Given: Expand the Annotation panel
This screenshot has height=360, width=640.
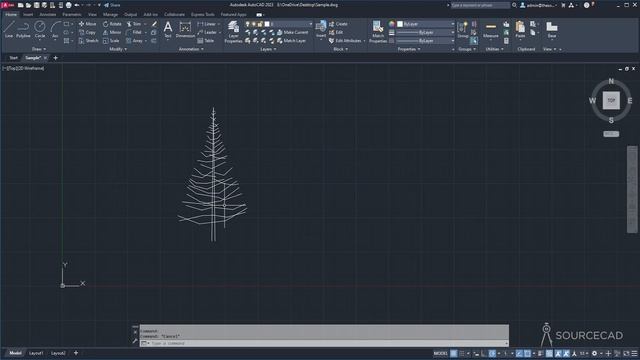Looking at the screenshot, I should [191, 49].
